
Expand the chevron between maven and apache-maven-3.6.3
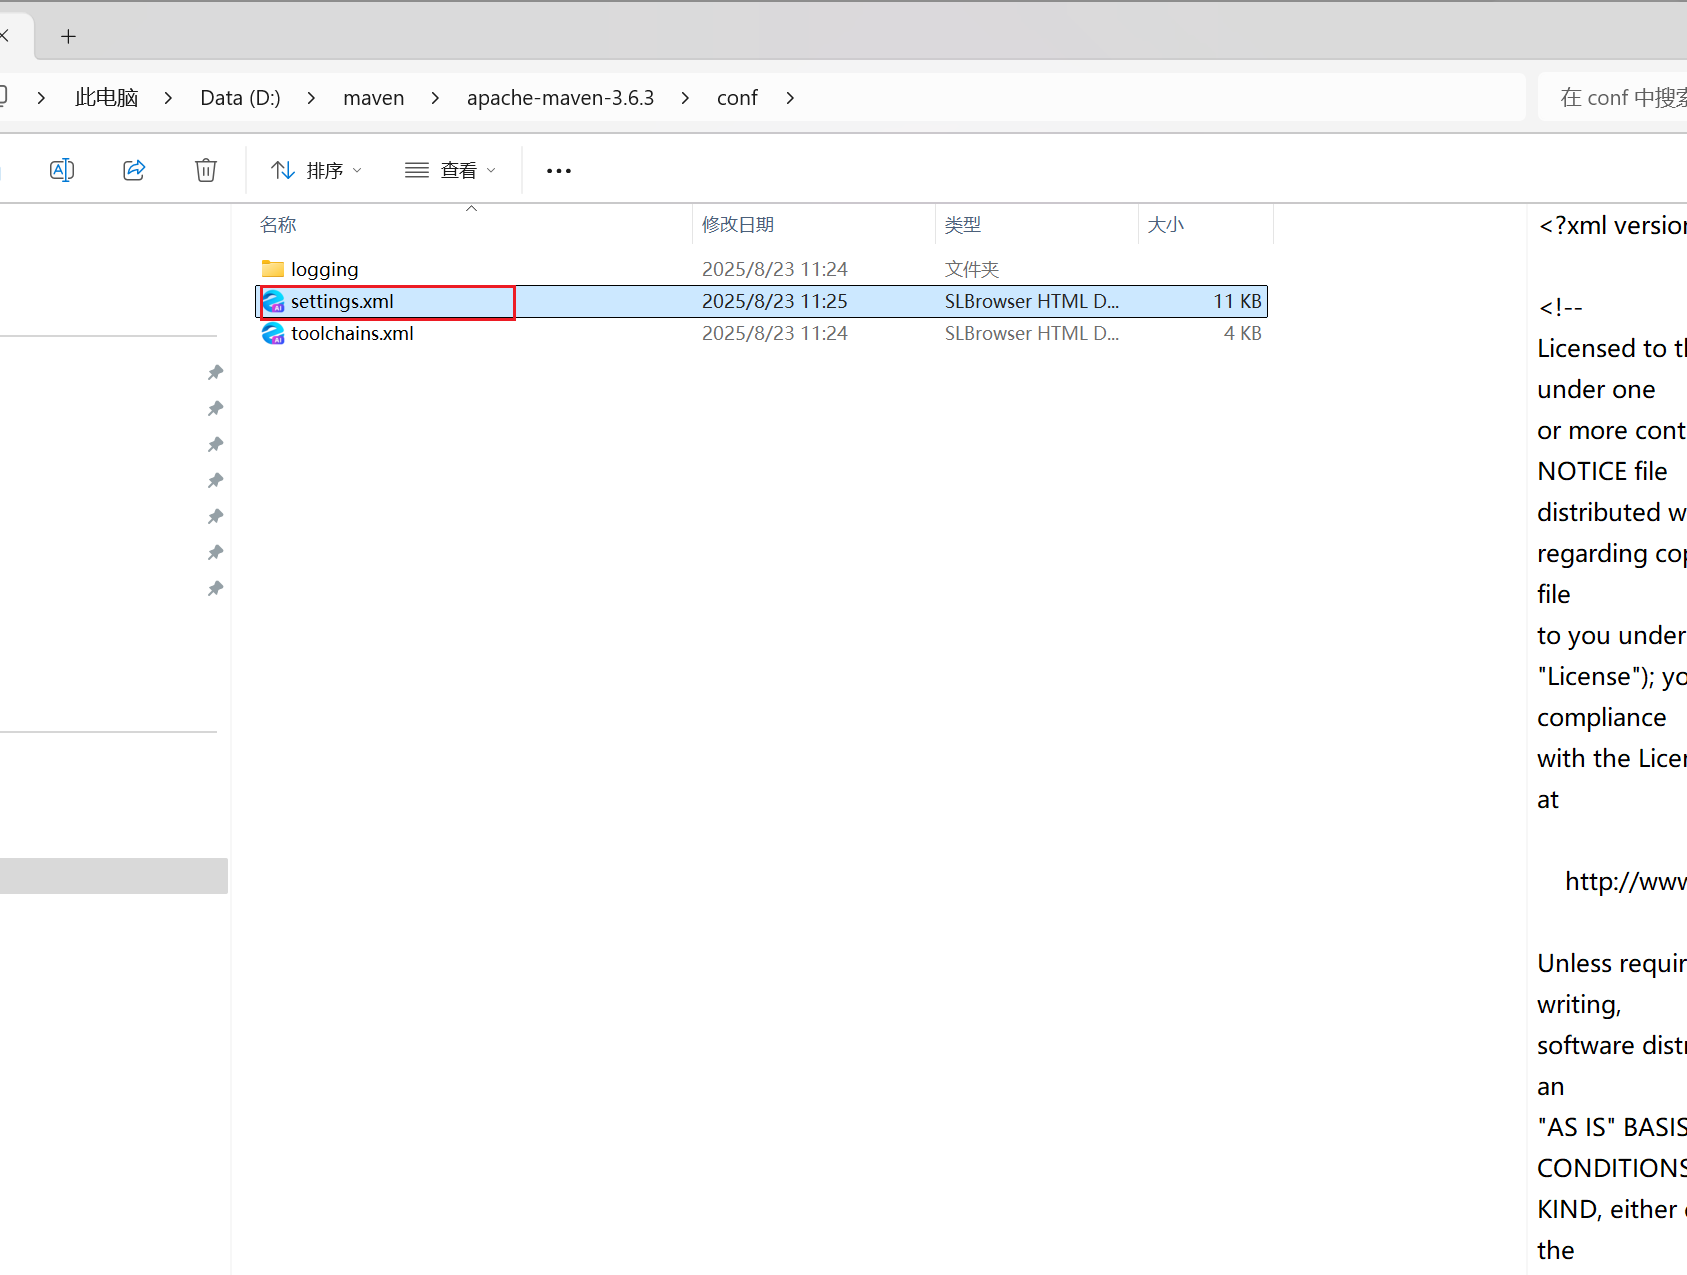pyautogui.click(x=435, y=98)
